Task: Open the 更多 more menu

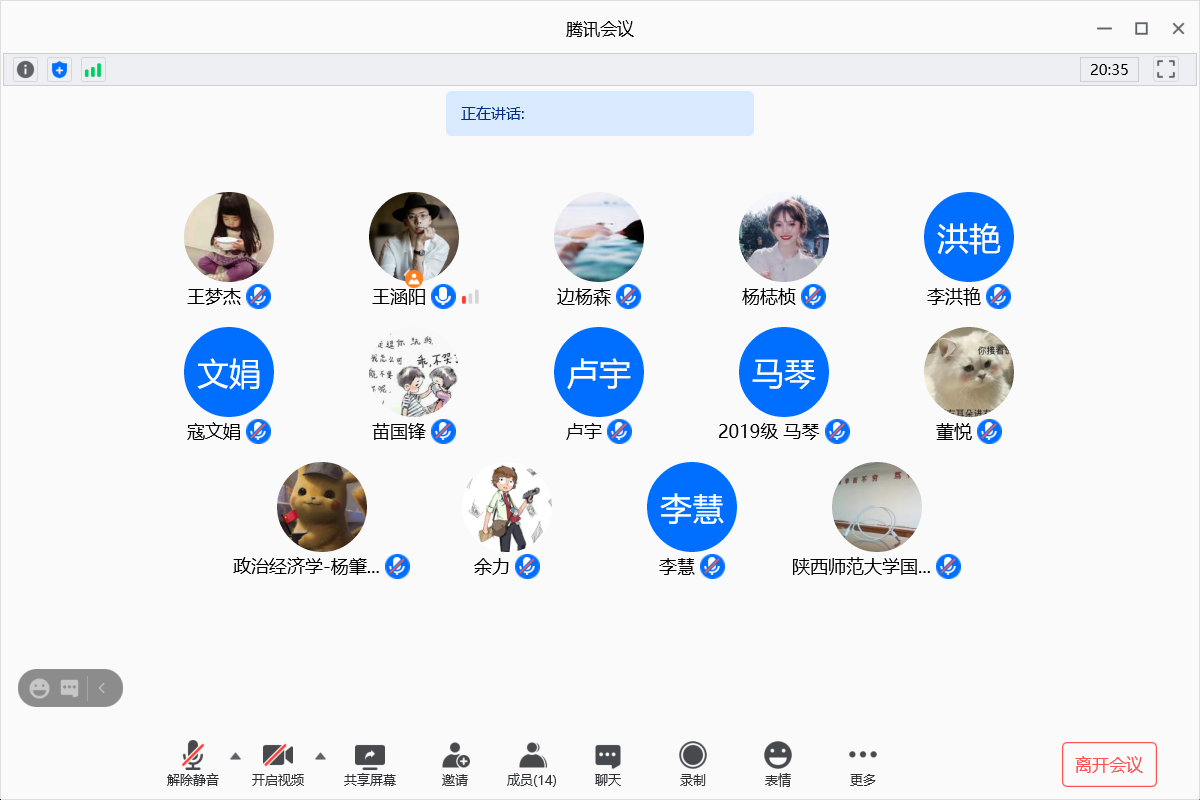Action: point(862,764)
